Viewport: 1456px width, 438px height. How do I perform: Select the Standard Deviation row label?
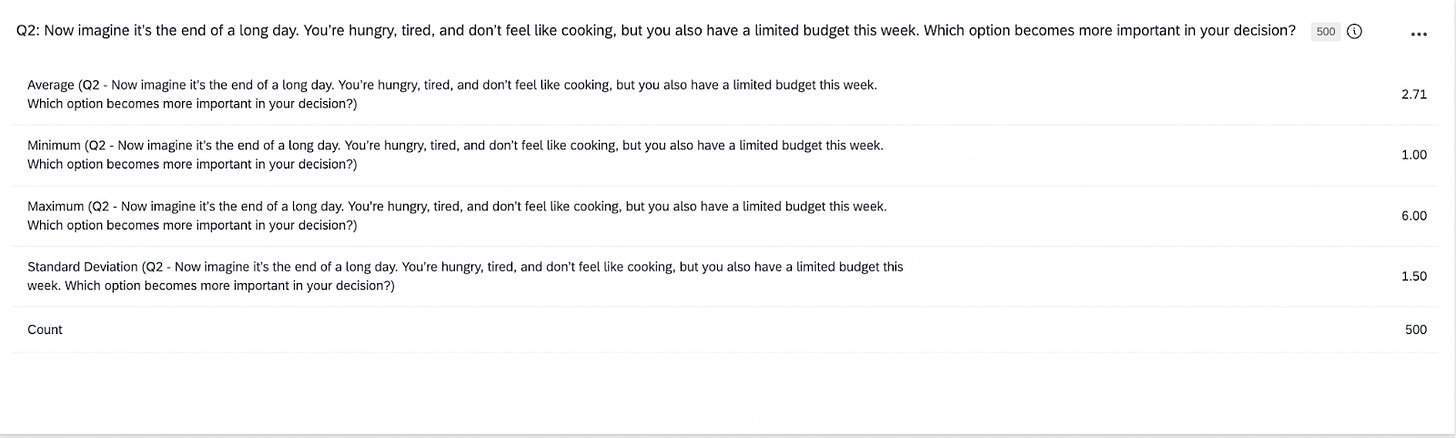(465, 276)
